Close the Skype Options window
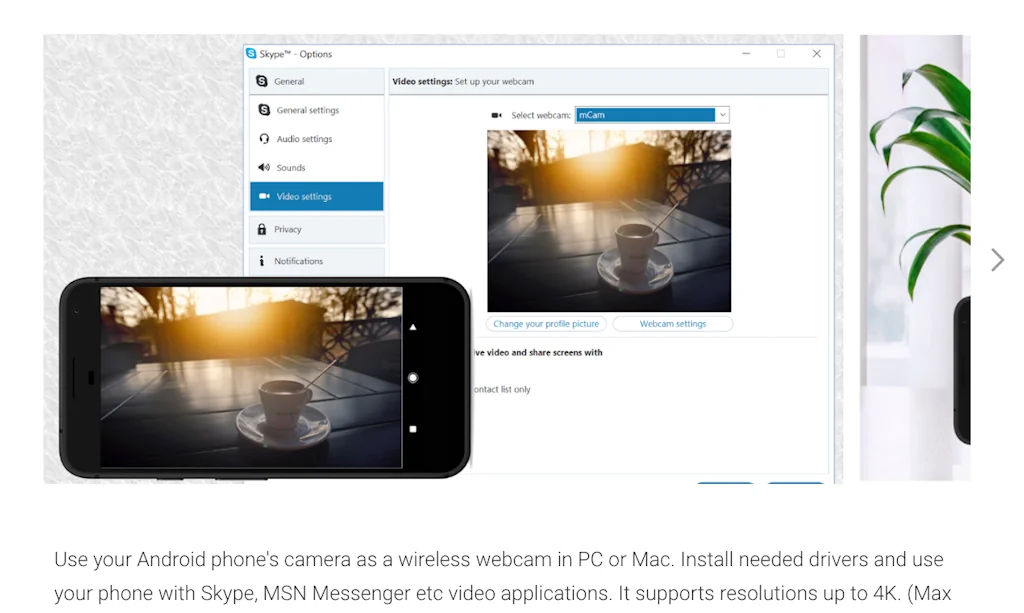Screen dimensions: 1024x613 [817, 54]
